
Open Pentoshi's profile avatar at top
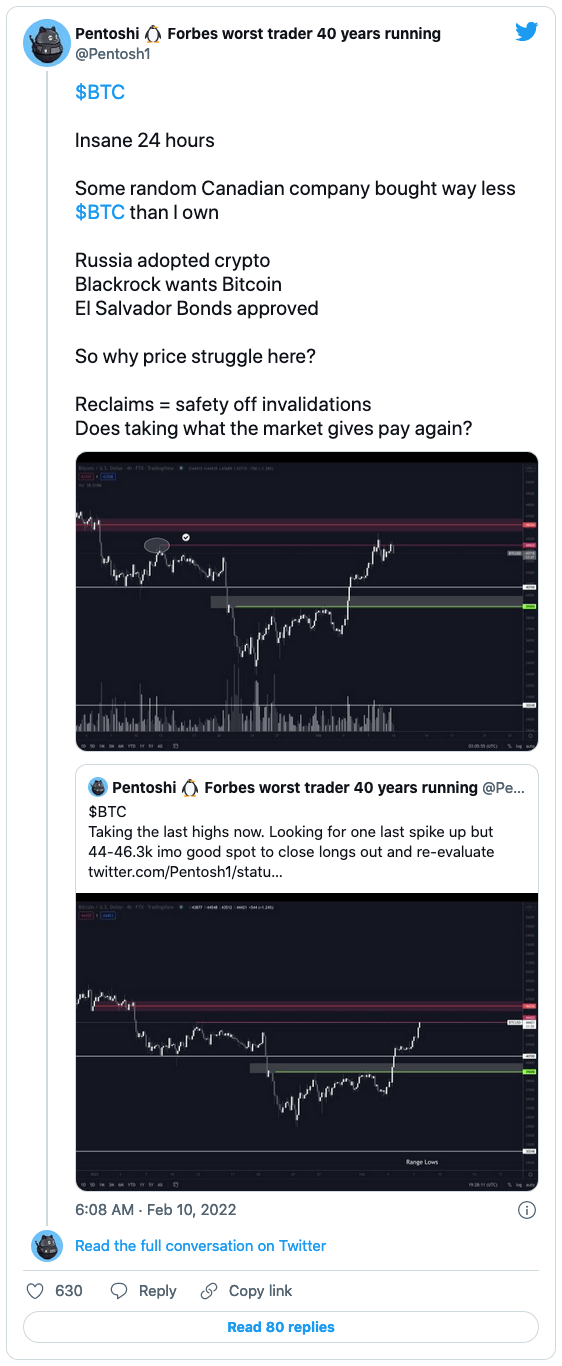click(46, 43)
